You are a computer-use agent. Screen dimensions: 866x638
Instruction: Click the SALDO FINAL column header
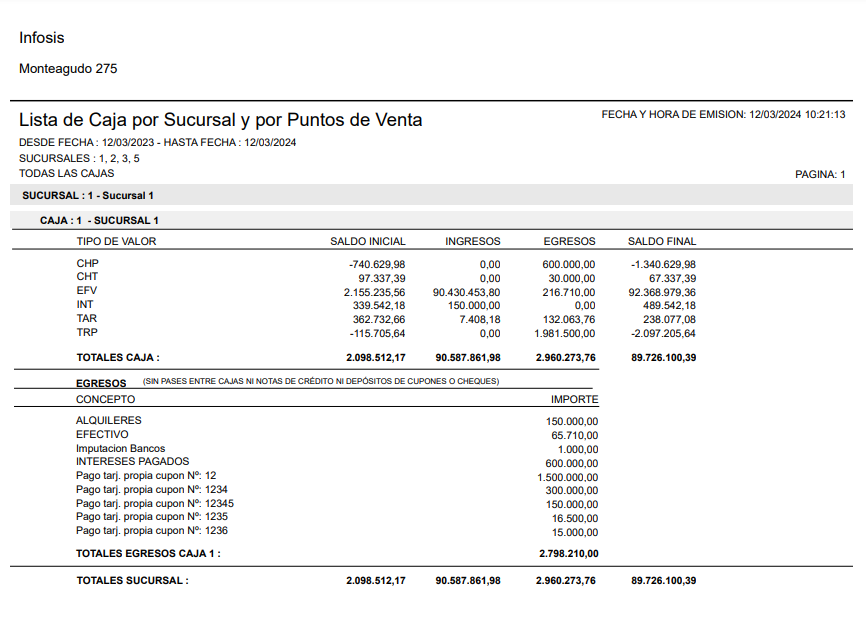click(x=662, y=241)
